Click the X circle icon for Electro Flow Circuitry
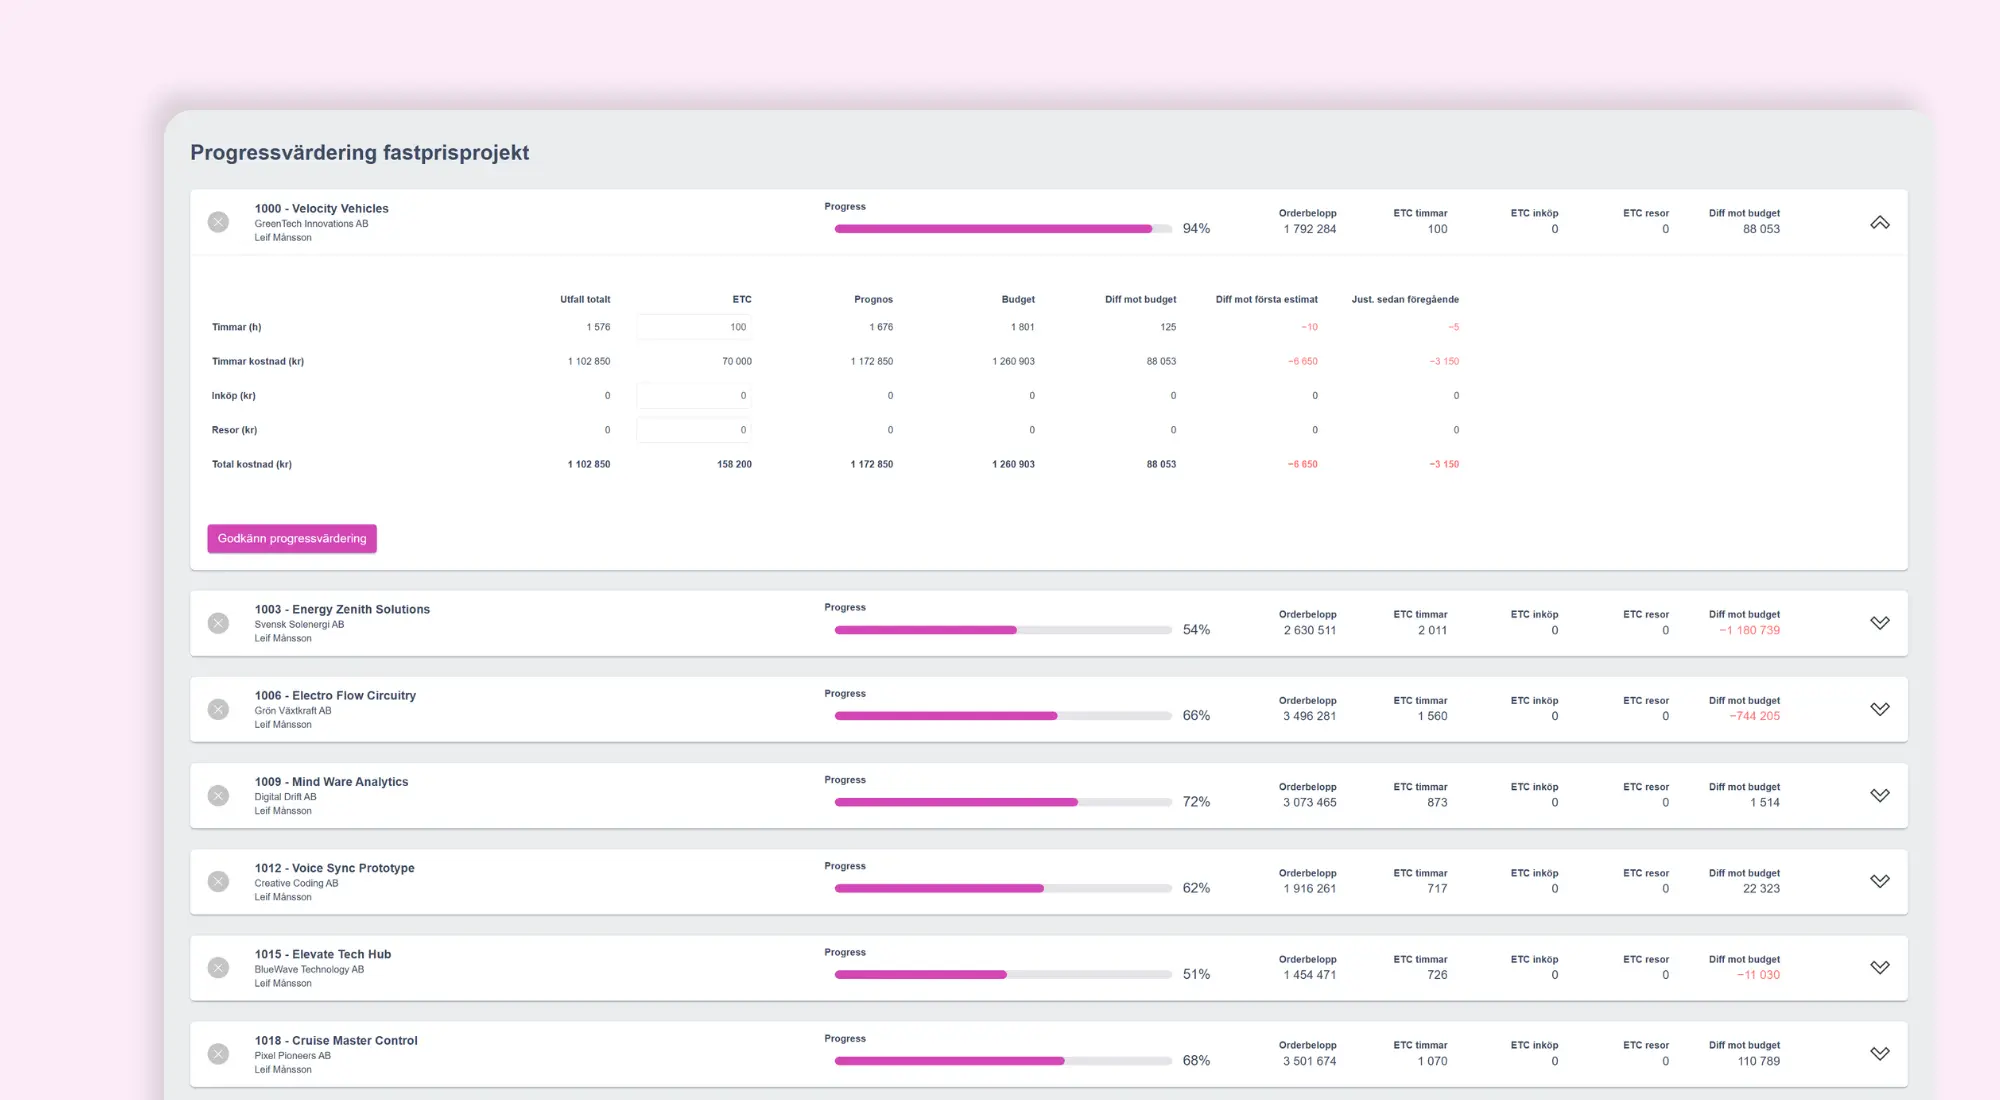The height and width of the screenshot is (1100, 2000). [218, 709]
